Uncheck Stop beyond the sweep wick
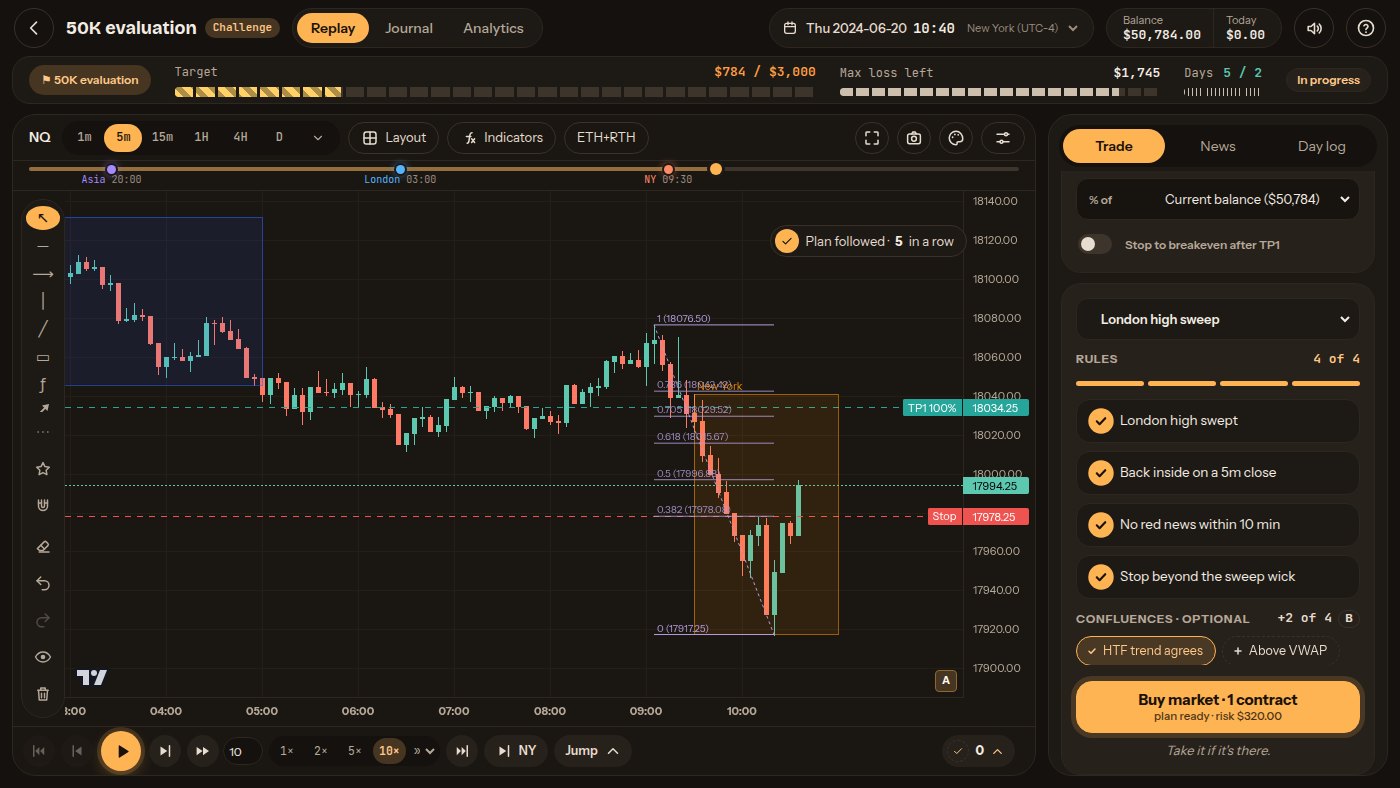This screenshot has height=788, width=1400. click(1218, 577)
